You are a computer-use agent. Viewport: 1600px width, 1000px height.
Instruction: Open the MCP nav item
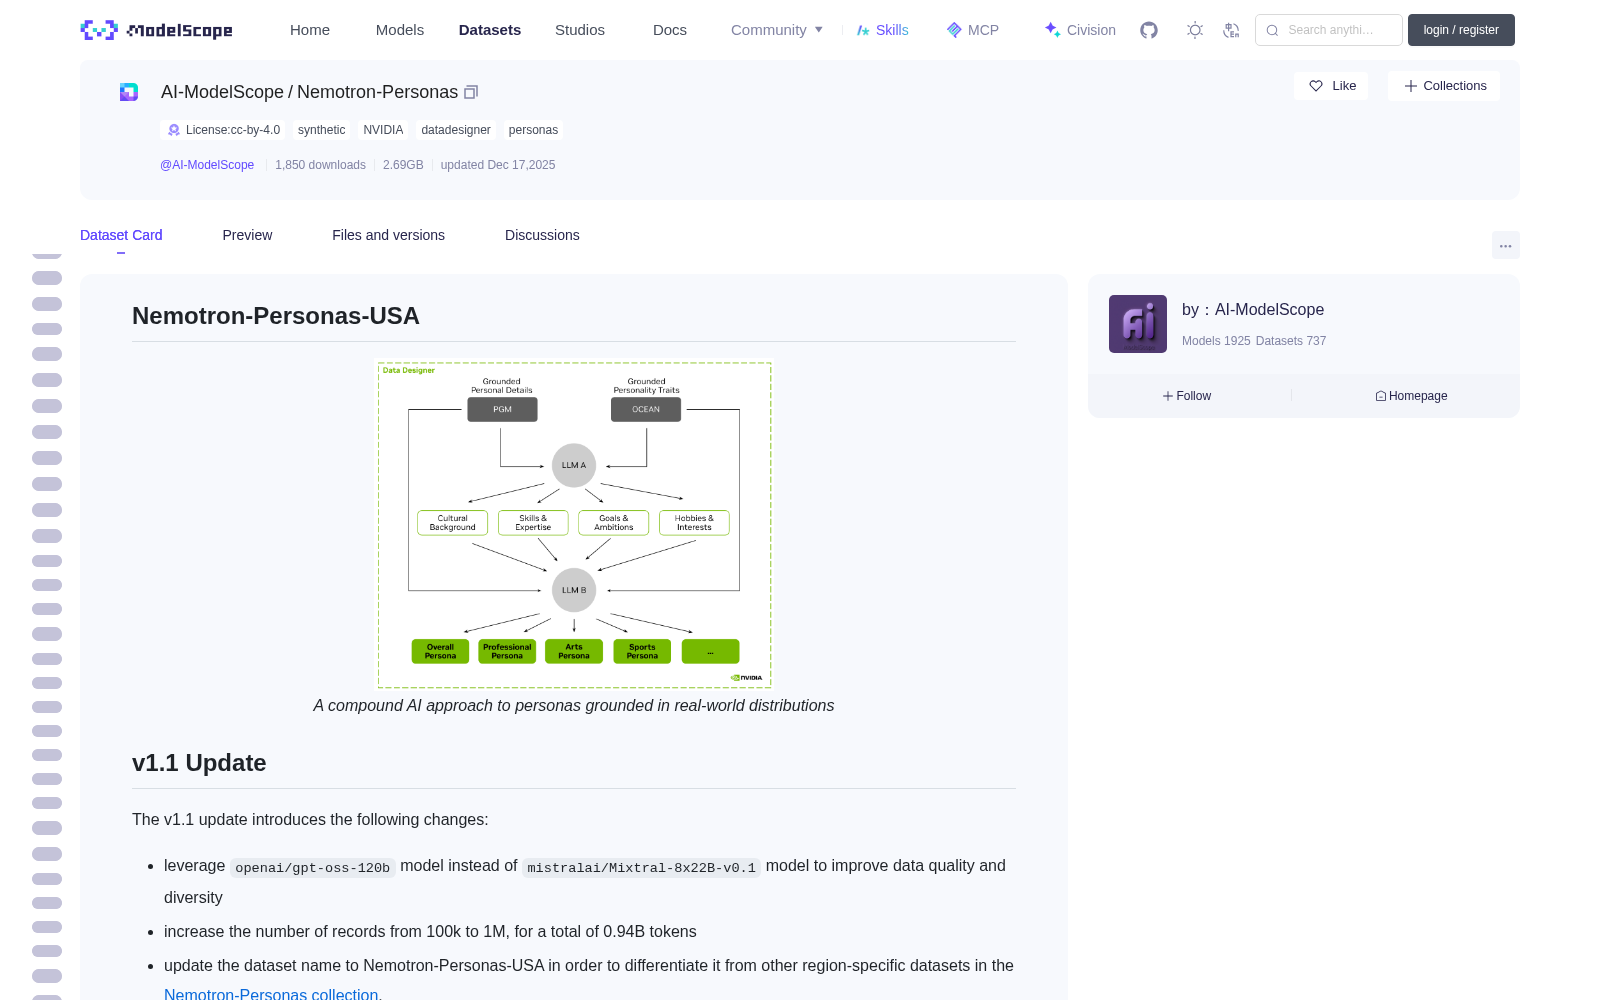point(973,30)
